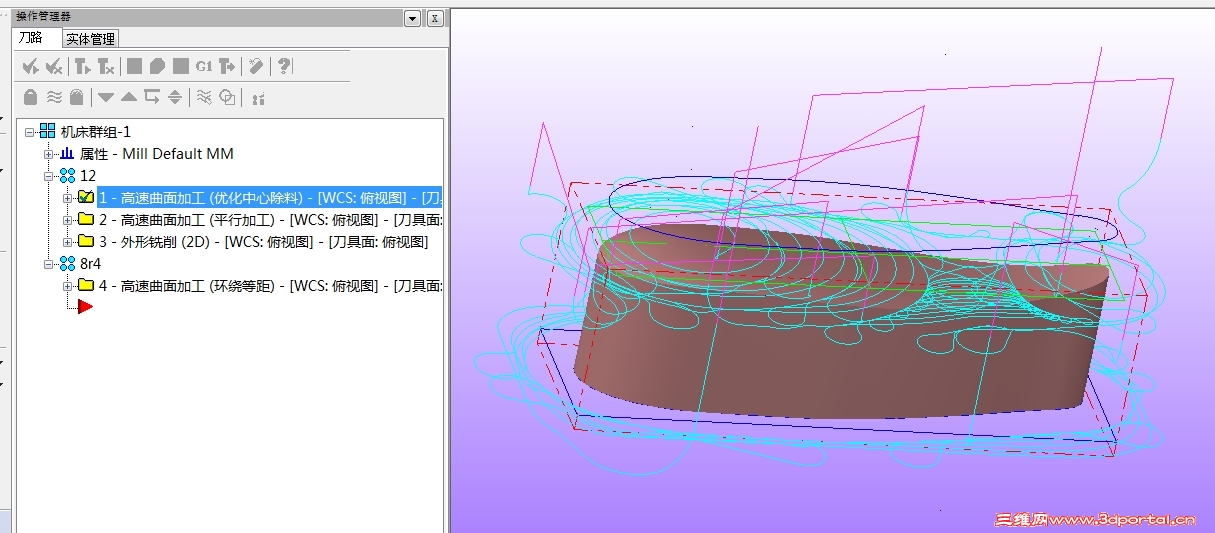This screenshot has width=1215, height=533.
Task: Click only display associative geometry icon
Action: click(227, 97)
